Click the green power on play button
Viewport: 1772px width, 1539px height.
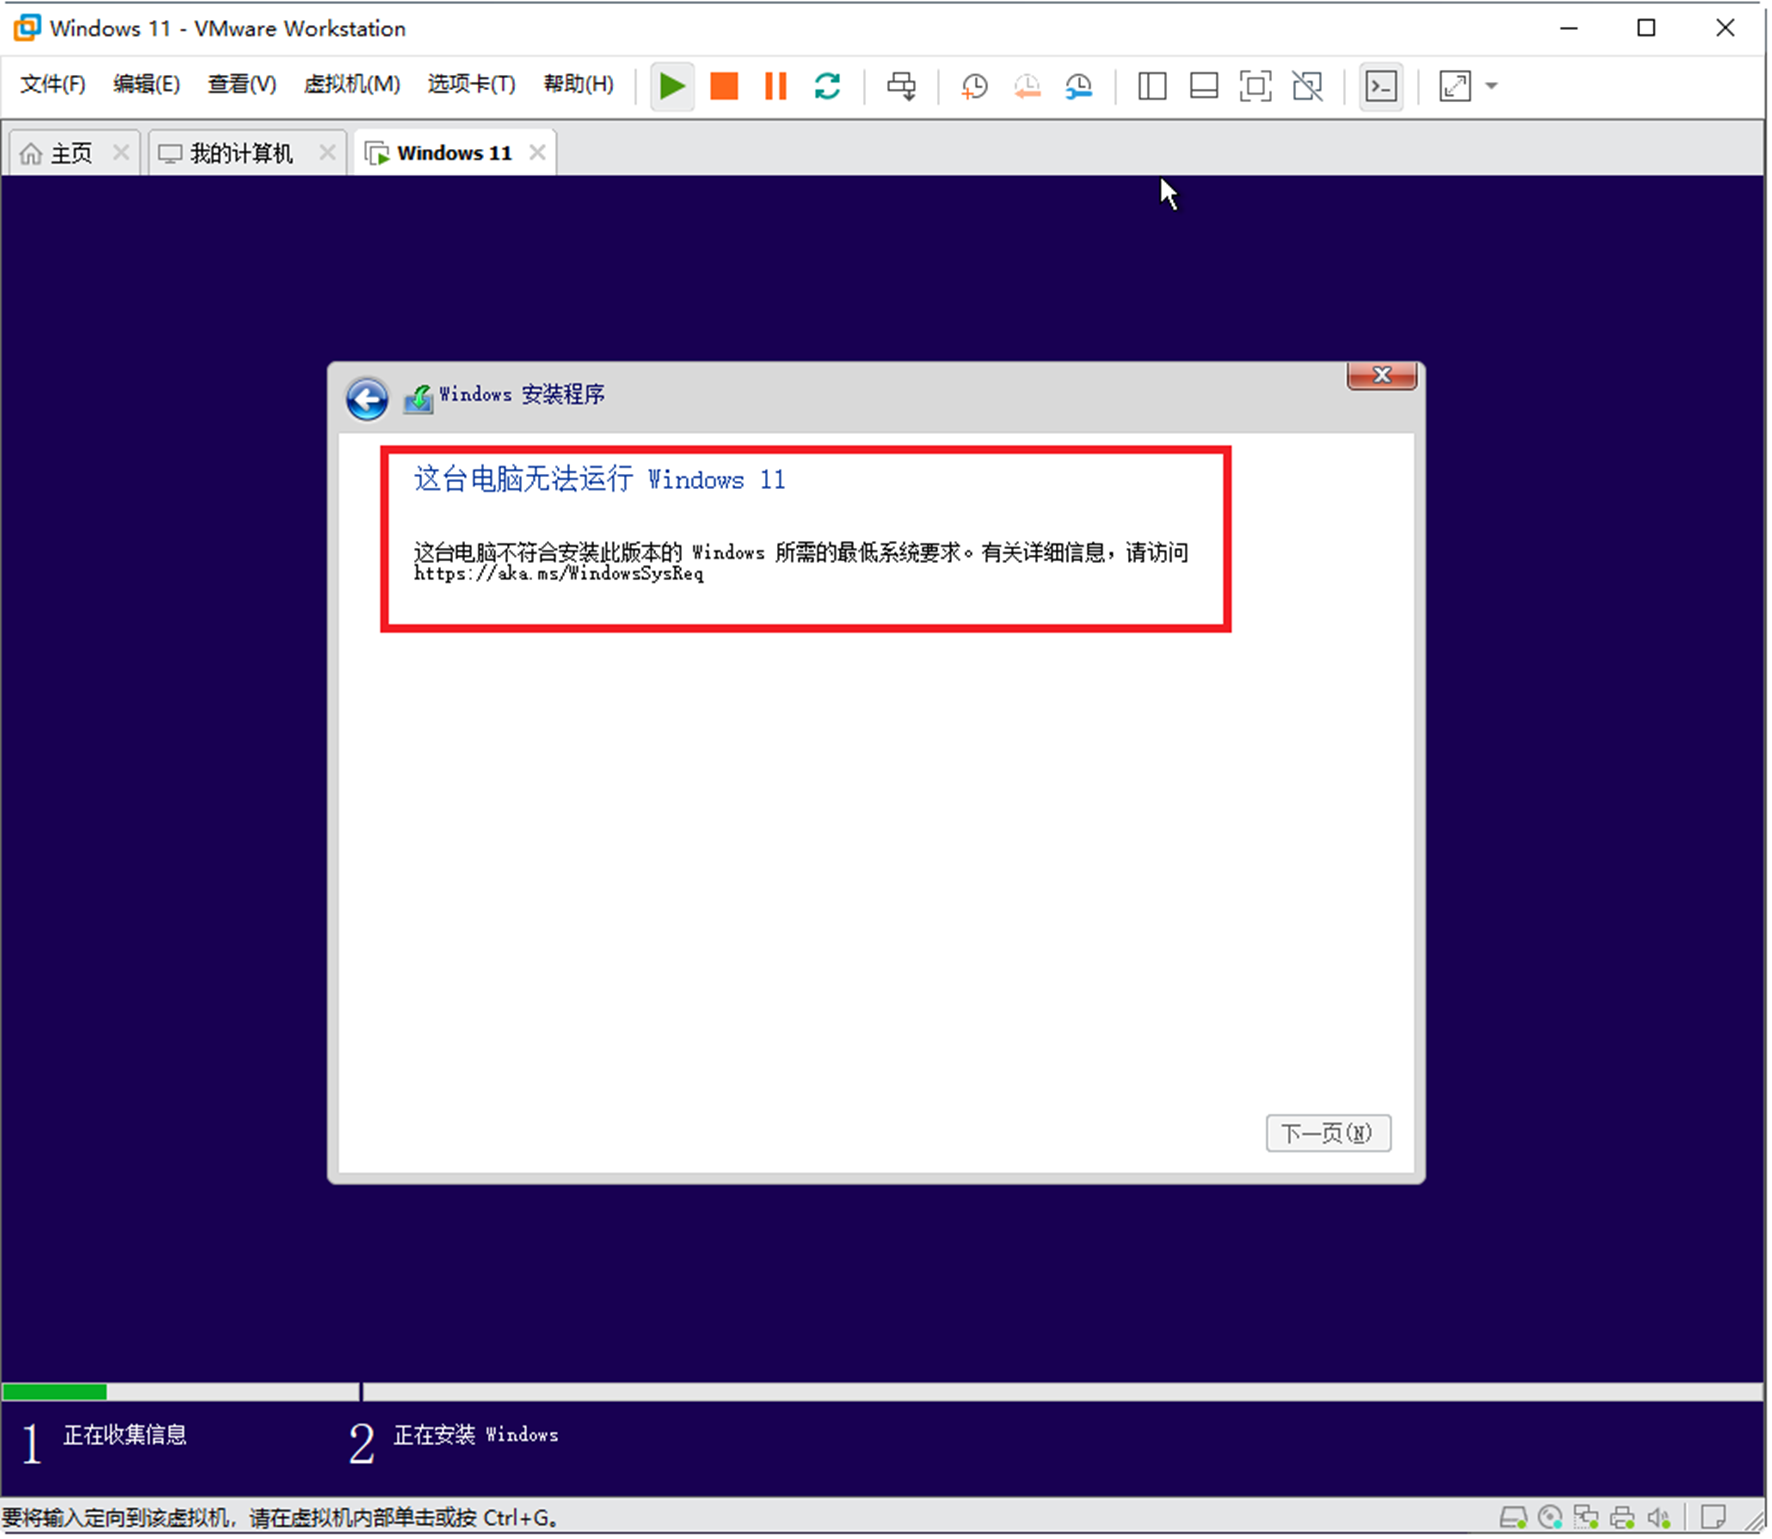tap(672, 86)
